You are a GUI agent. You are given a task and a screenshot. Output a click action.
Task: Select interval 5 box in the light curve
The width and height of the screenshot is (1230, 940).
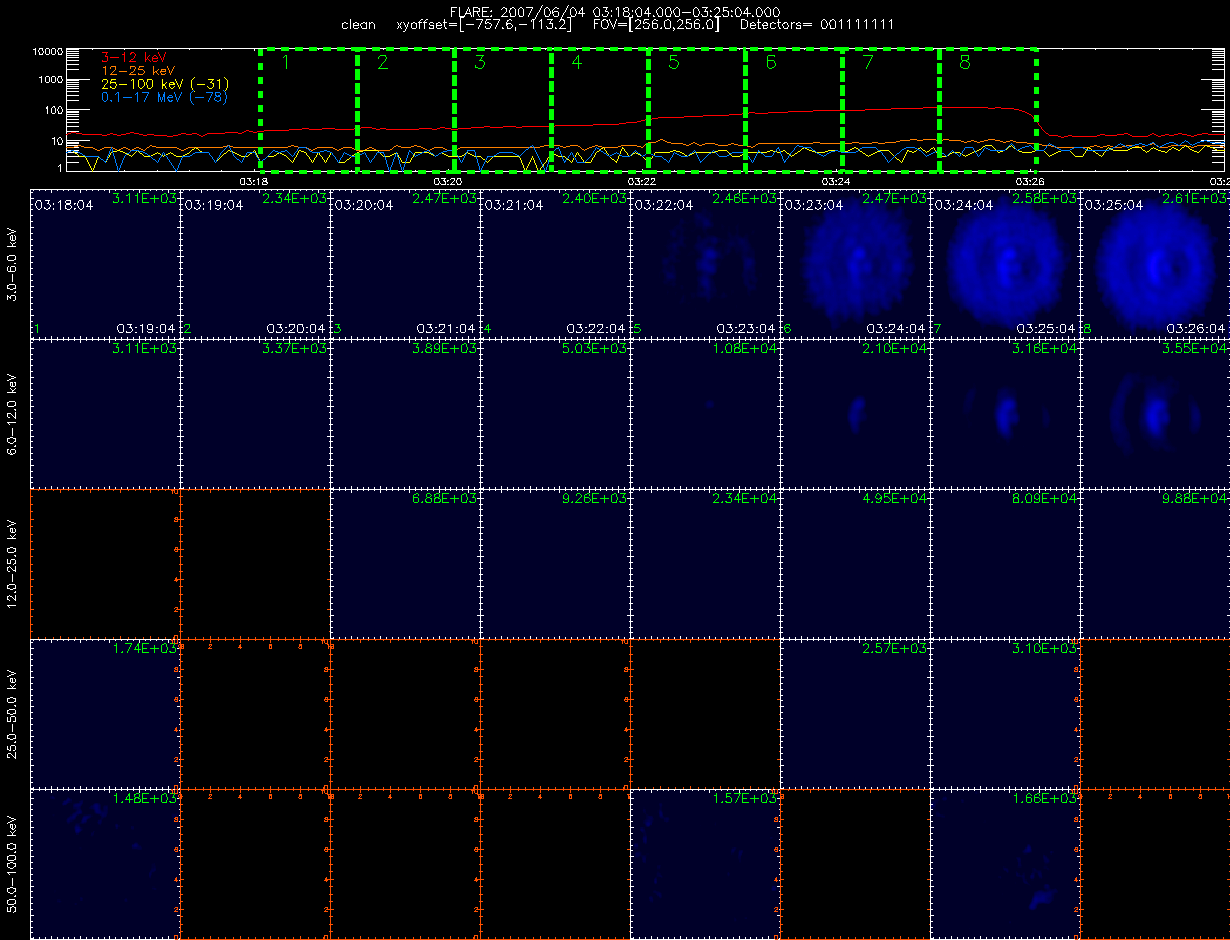696,108
